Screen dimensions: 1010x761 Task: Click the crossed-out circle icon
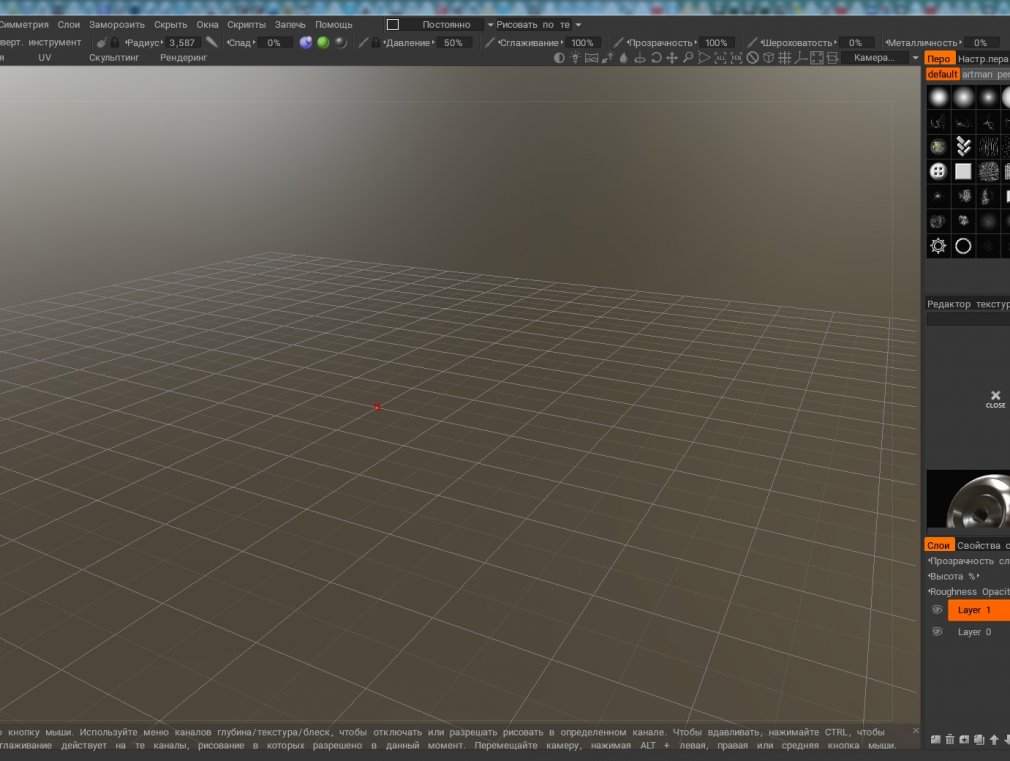[752, 58]
